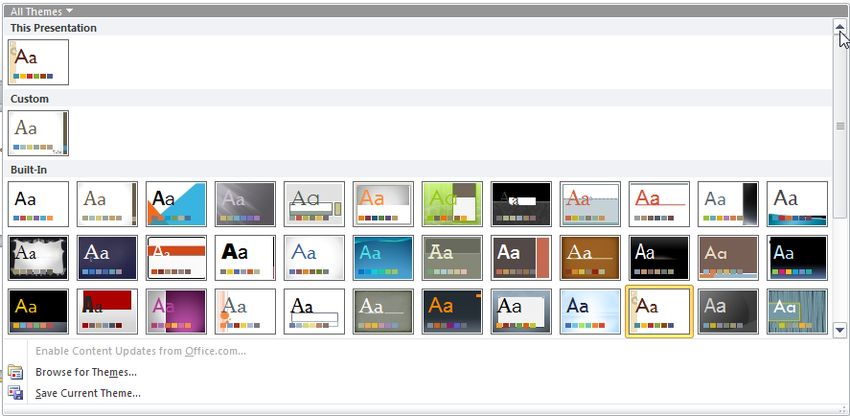Apply the teal striped theme with yellow box
The width and height of the screenshot is (850, 416).
(797, 311)
